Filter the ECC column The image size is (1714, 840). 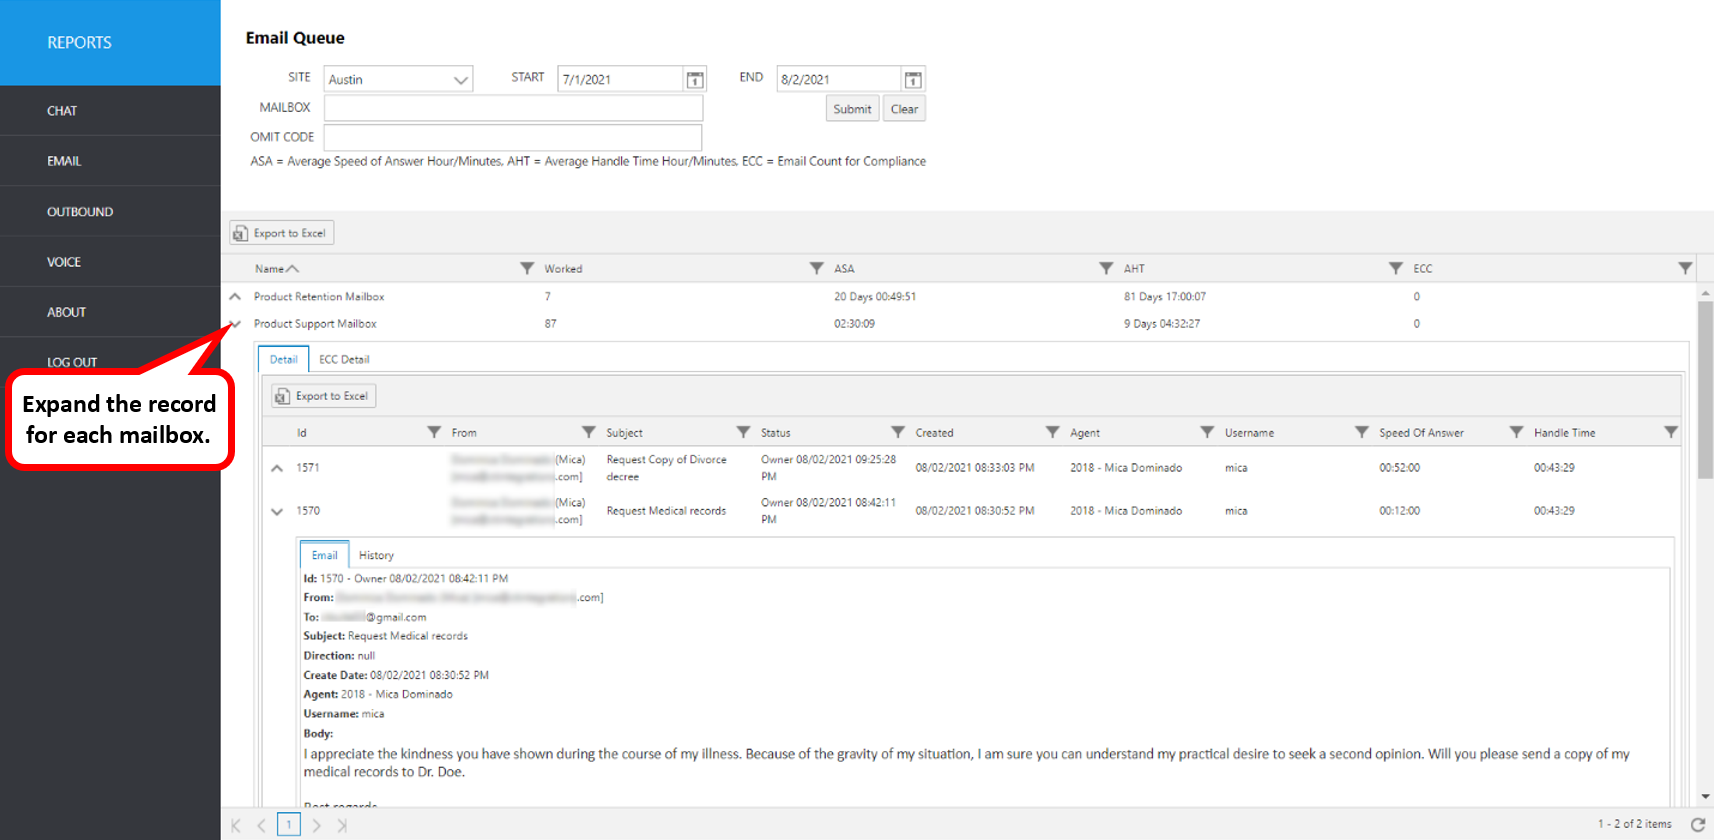point(1685,268)
